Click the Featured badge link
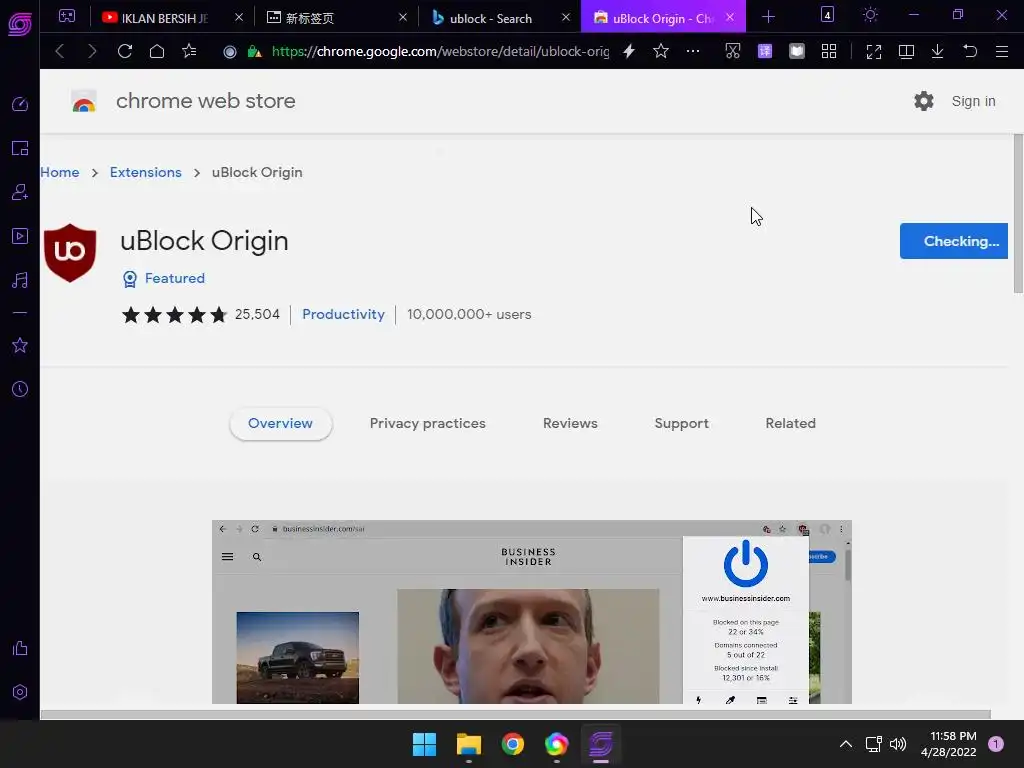 164,279
